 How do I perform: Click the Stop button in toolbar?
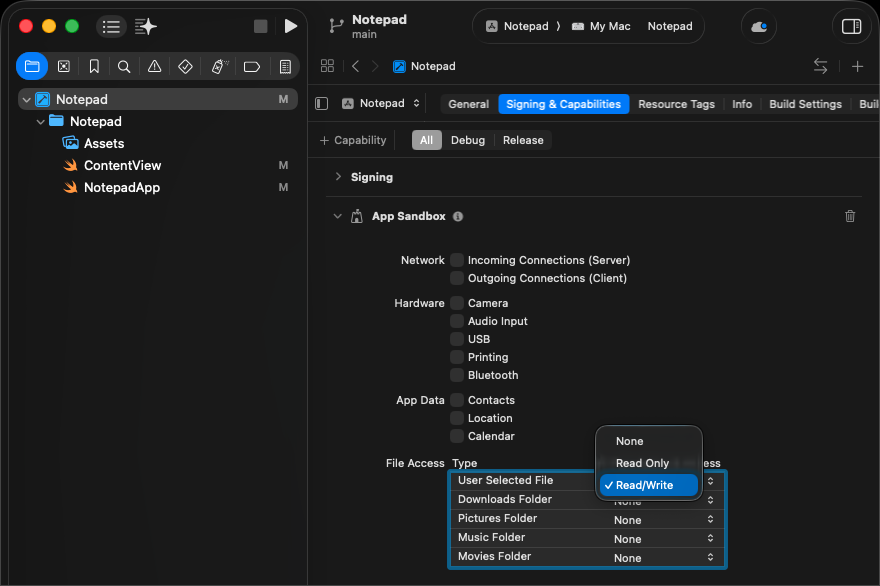[261, 26]
